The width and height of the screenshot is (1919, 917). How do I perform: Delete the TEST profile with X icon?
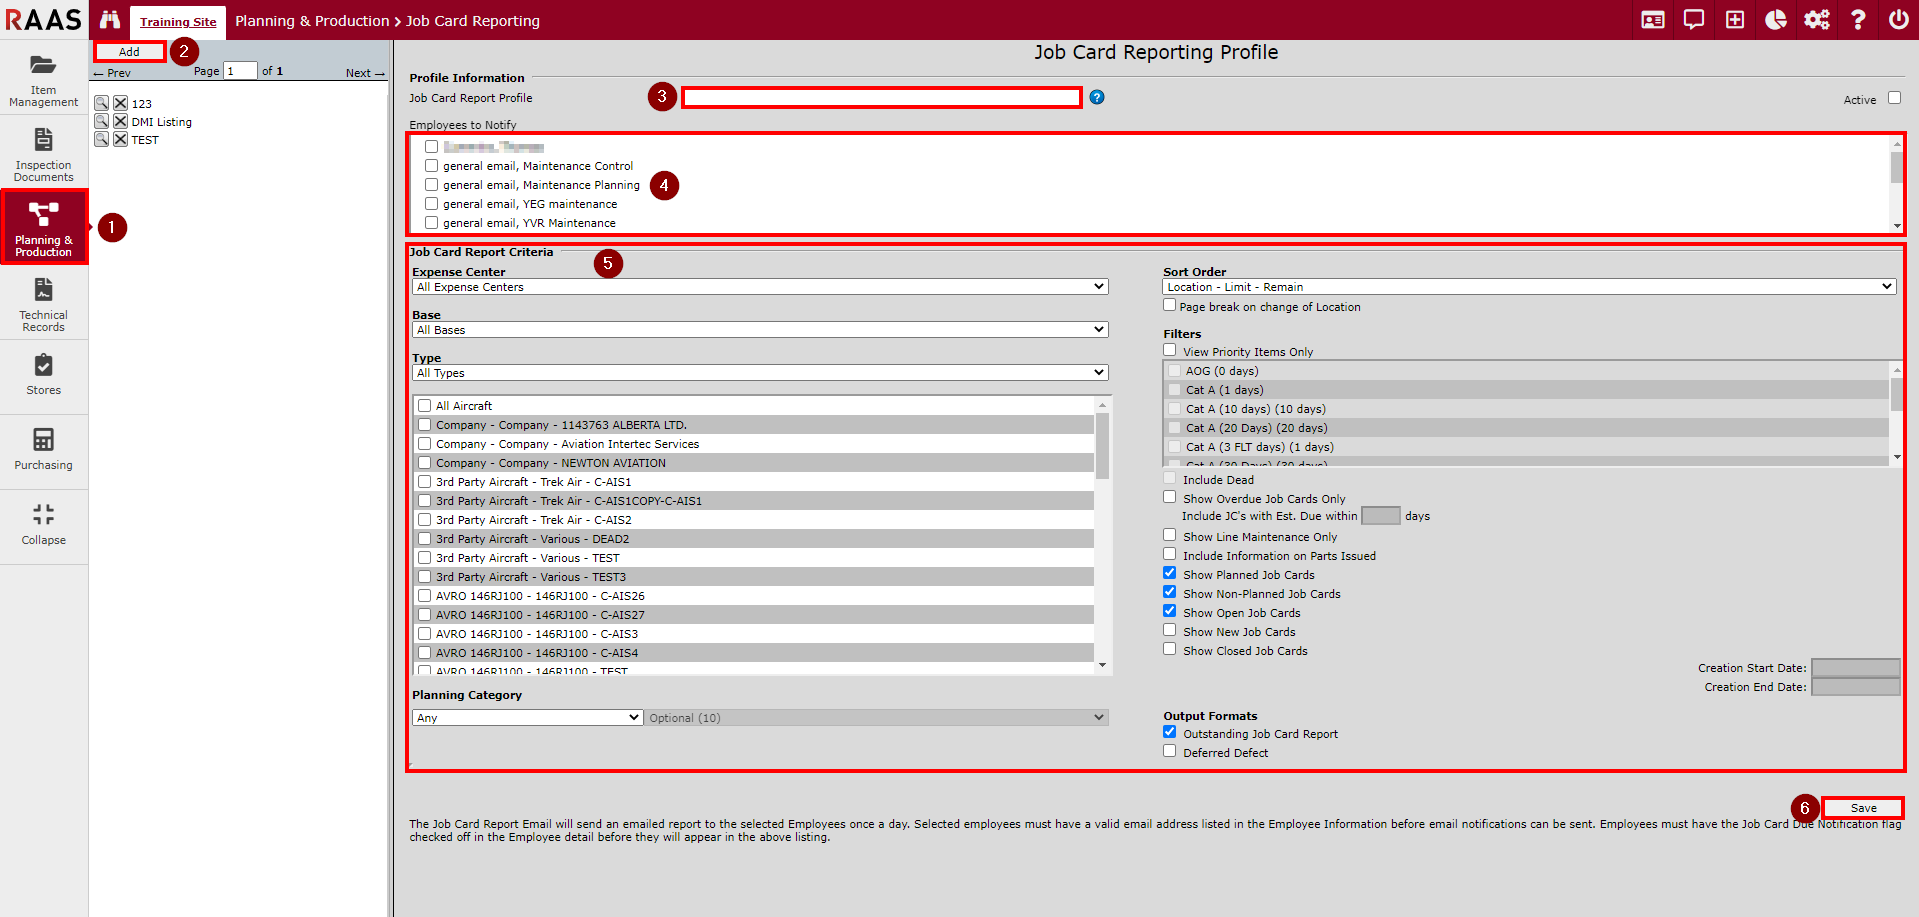coord(120,140)
